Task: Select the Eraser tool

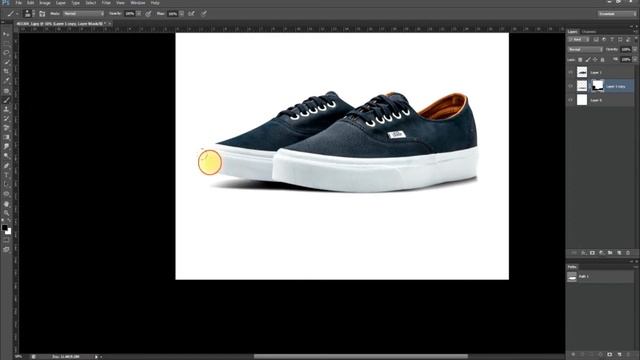Action: click(6, 128)
